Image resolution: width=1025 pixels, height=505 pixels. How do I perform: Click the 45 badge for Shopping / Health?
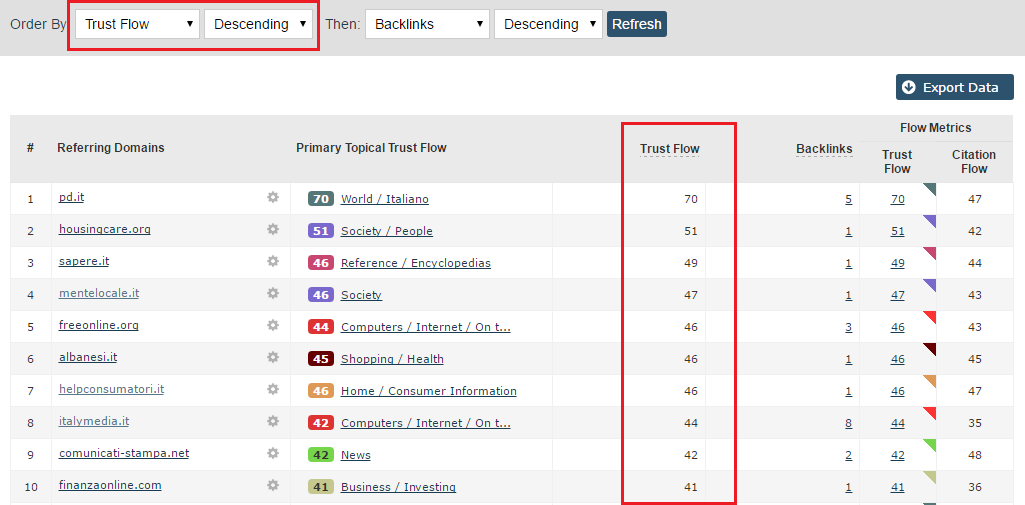(321, 359)
